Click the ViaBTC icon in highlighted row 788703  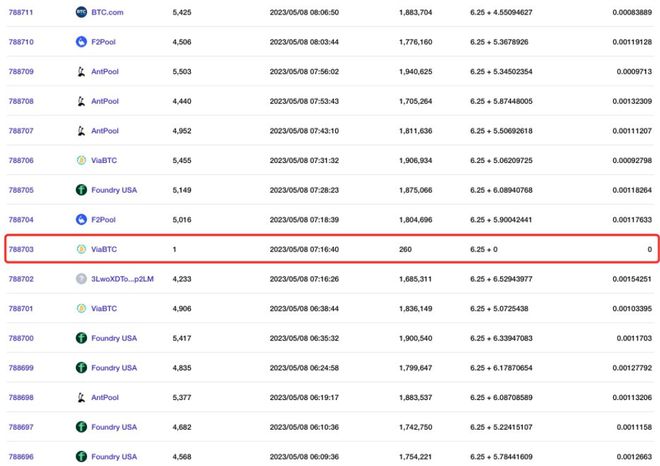tap(81, 249)
